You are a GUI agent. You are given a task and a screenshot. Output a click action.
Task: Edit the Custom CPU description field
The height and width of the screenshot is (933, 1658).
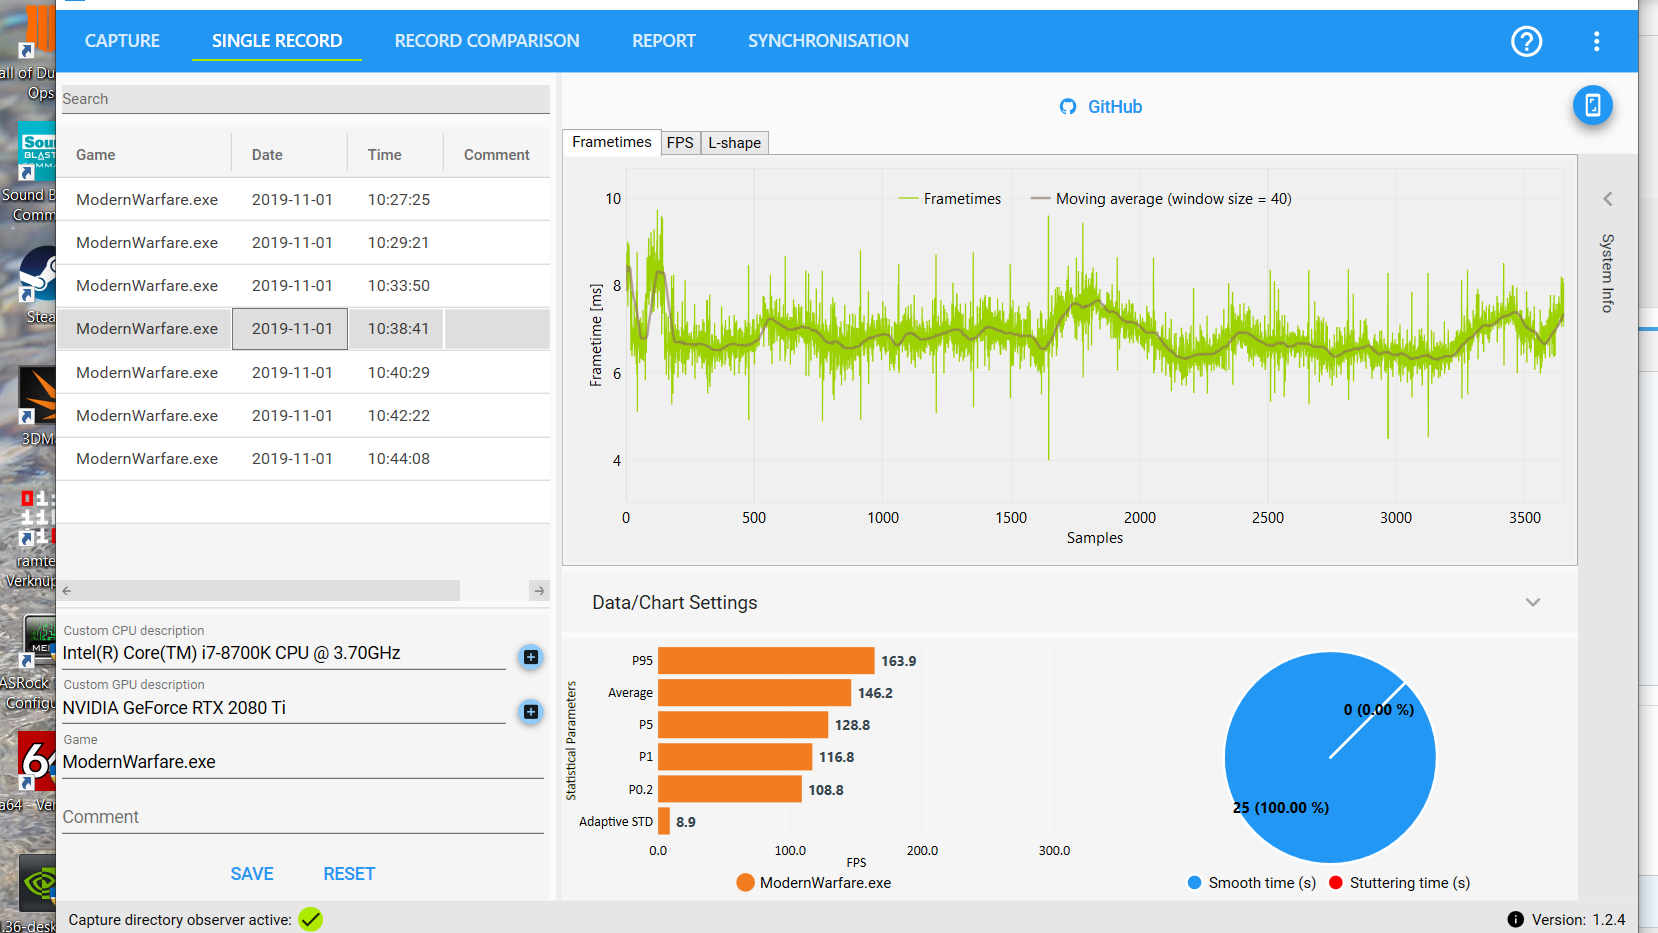pyautogui.click(x=283, y=653)
